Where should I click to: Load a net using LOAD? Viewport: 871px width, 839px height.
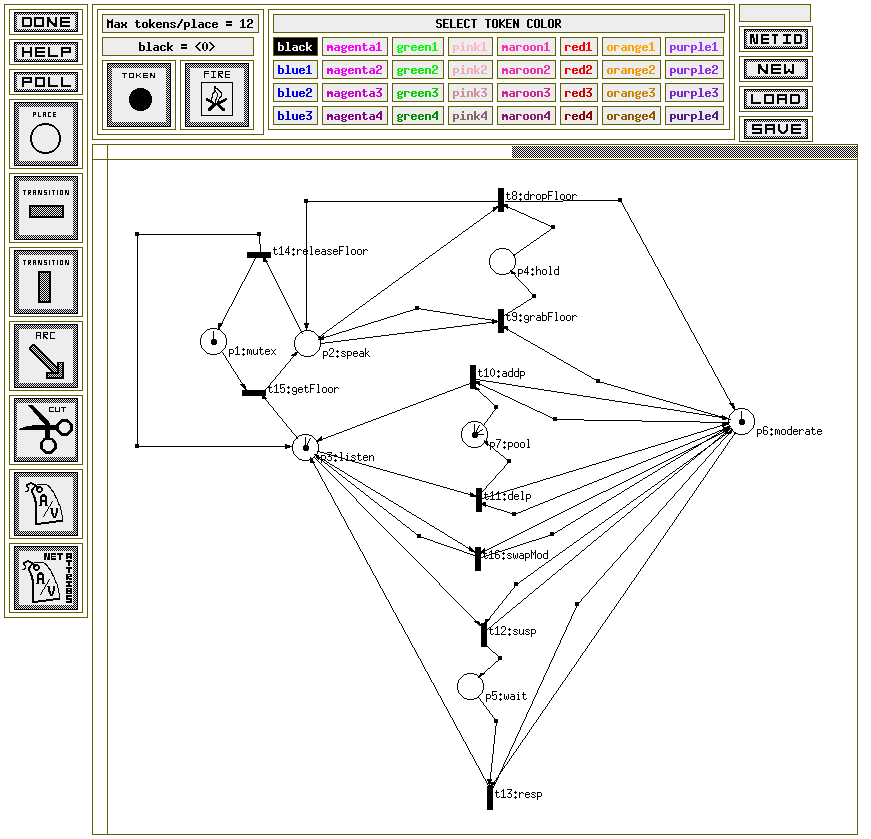(x=775, y=99)
